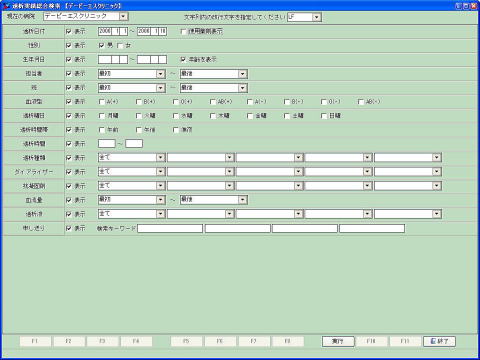Open the 担当者 starting-value dropdown
Screen dimensions: 480x360
pyautogui.click(x=161, y=74)
